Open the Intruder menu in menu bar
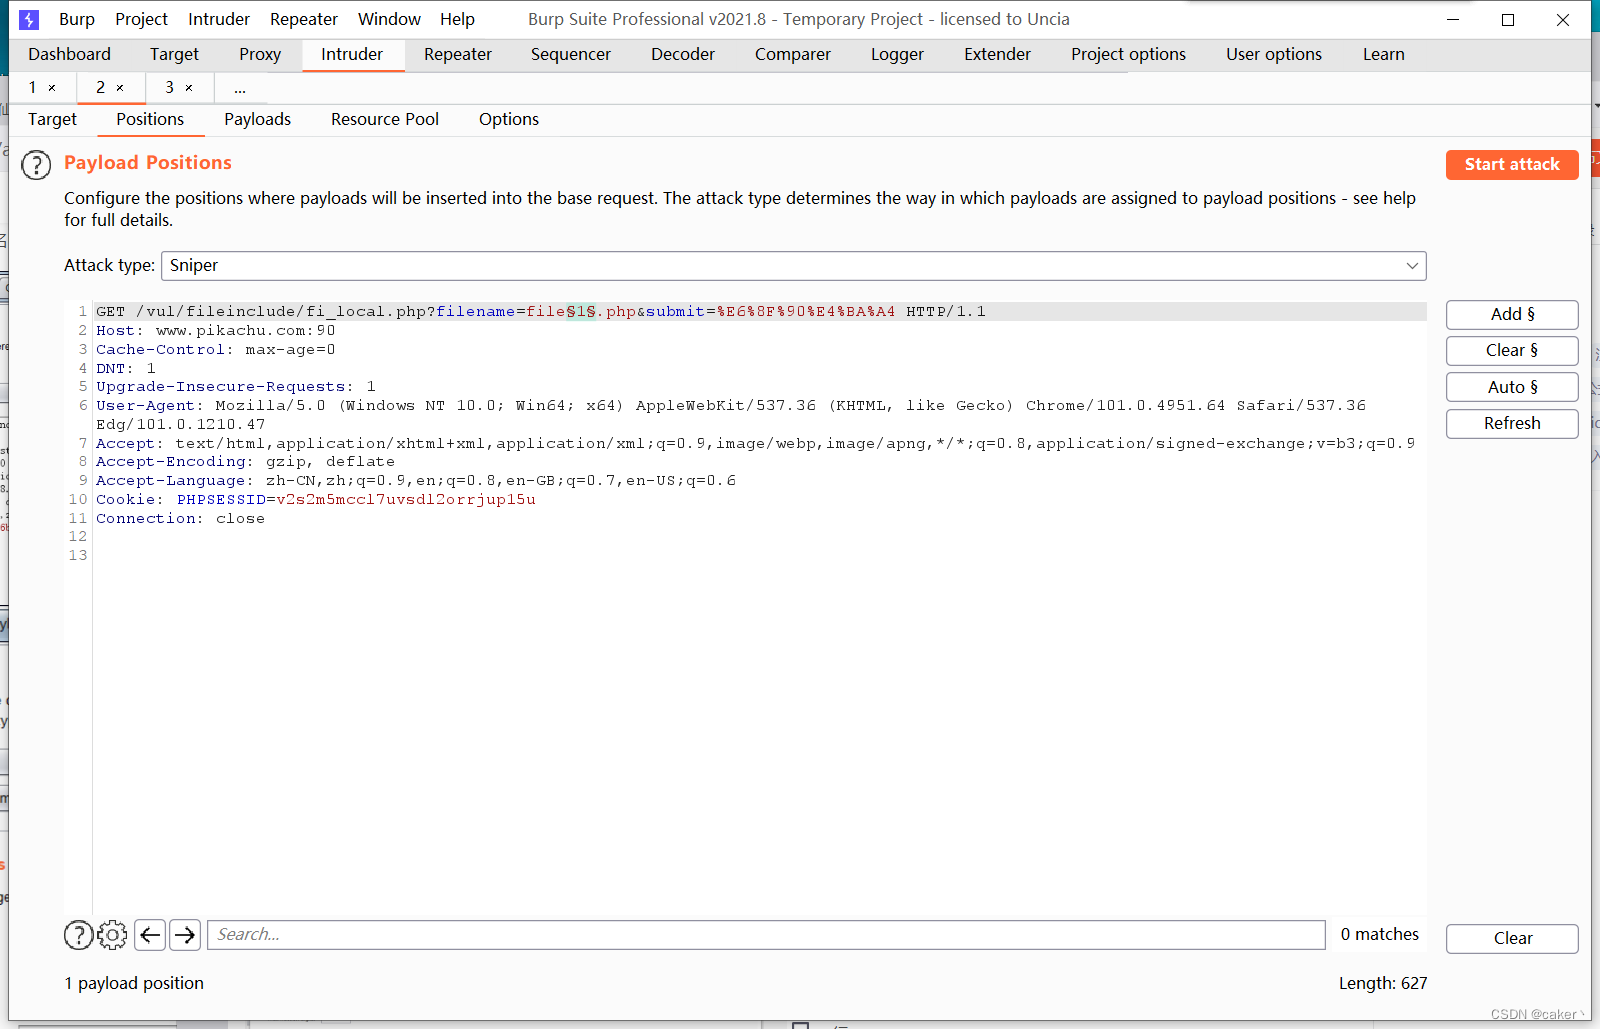Screen dimensions: 1600x1029 pos(219,19)
